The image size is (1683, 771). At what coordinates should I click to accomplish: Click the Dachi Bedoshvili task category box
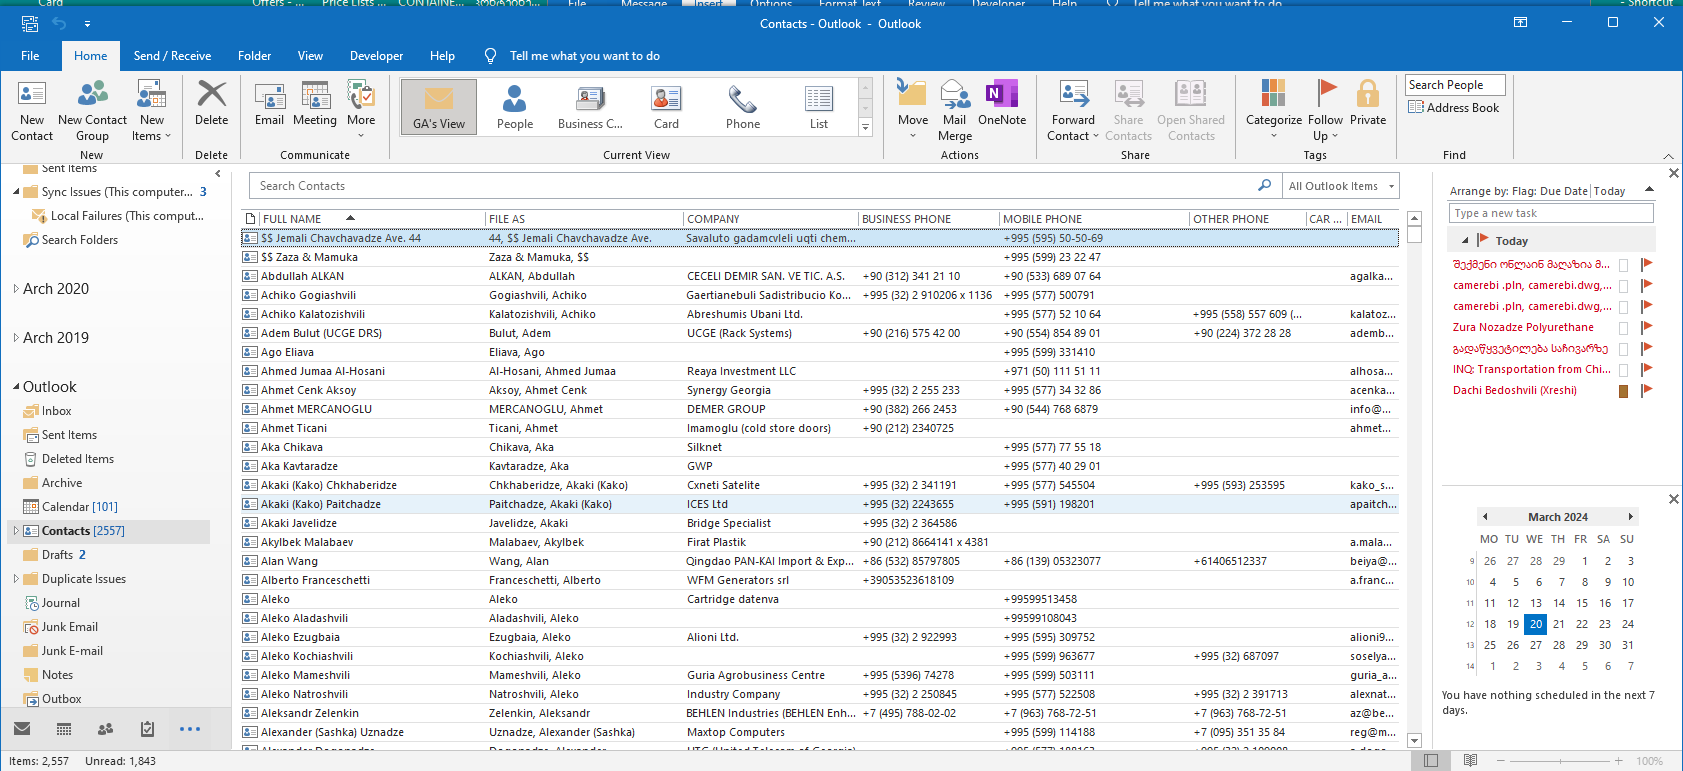pyautogui.click(x=1623, y=390)
